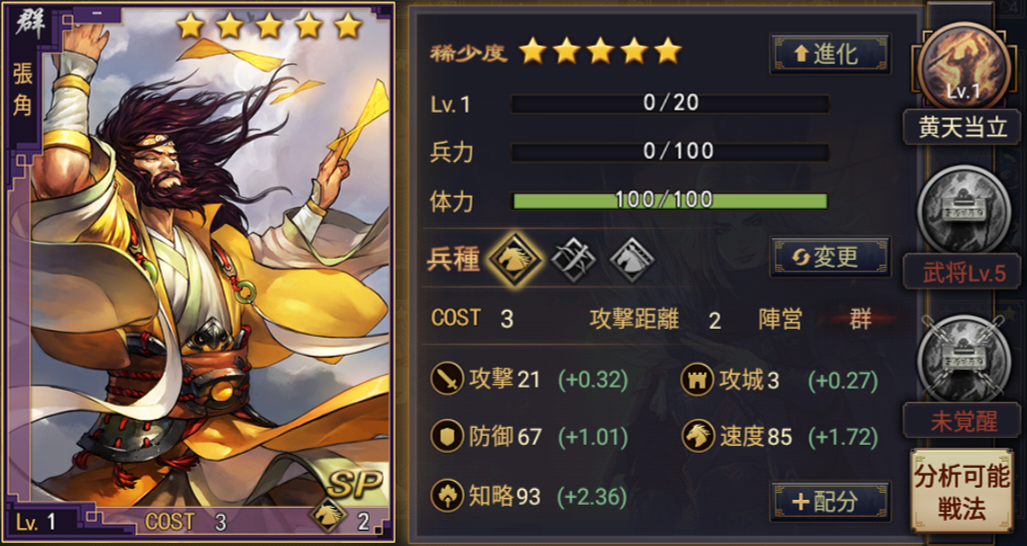The height and width of the screenshot is (546, 1027).
Task: Tap the sword 攻撃 stat icon
Action: 447,379
